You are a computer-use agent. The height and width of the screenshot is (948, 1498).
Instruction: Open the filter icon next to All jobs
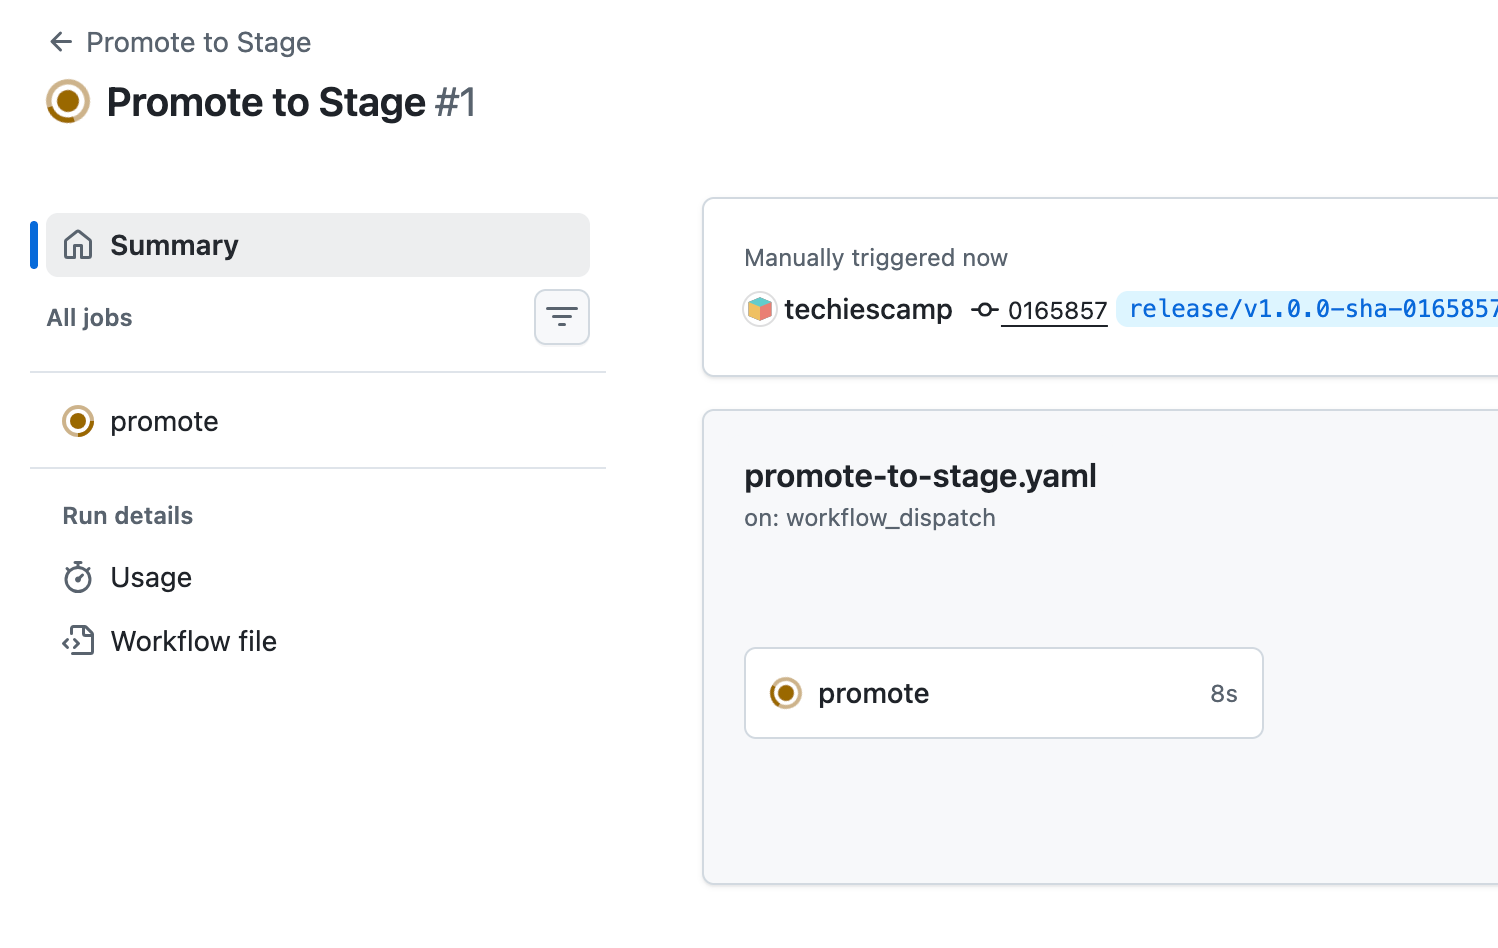point(561,317)
